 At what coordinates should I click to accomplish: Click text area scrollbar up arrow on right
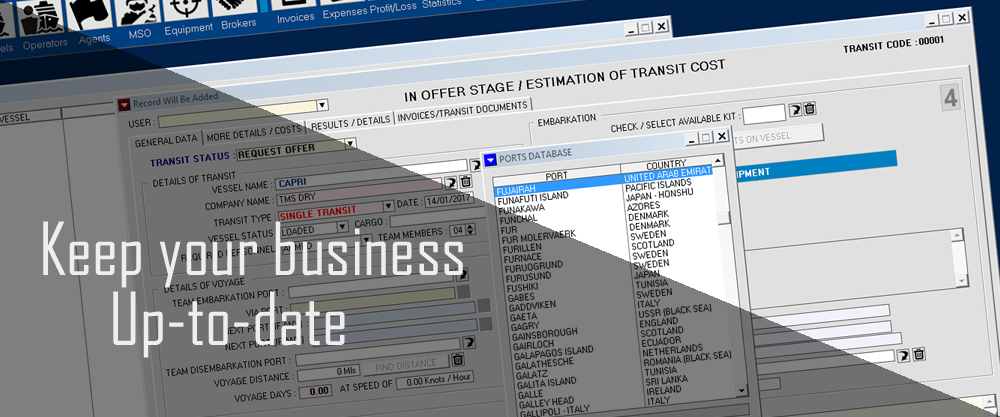pos(957,235)
